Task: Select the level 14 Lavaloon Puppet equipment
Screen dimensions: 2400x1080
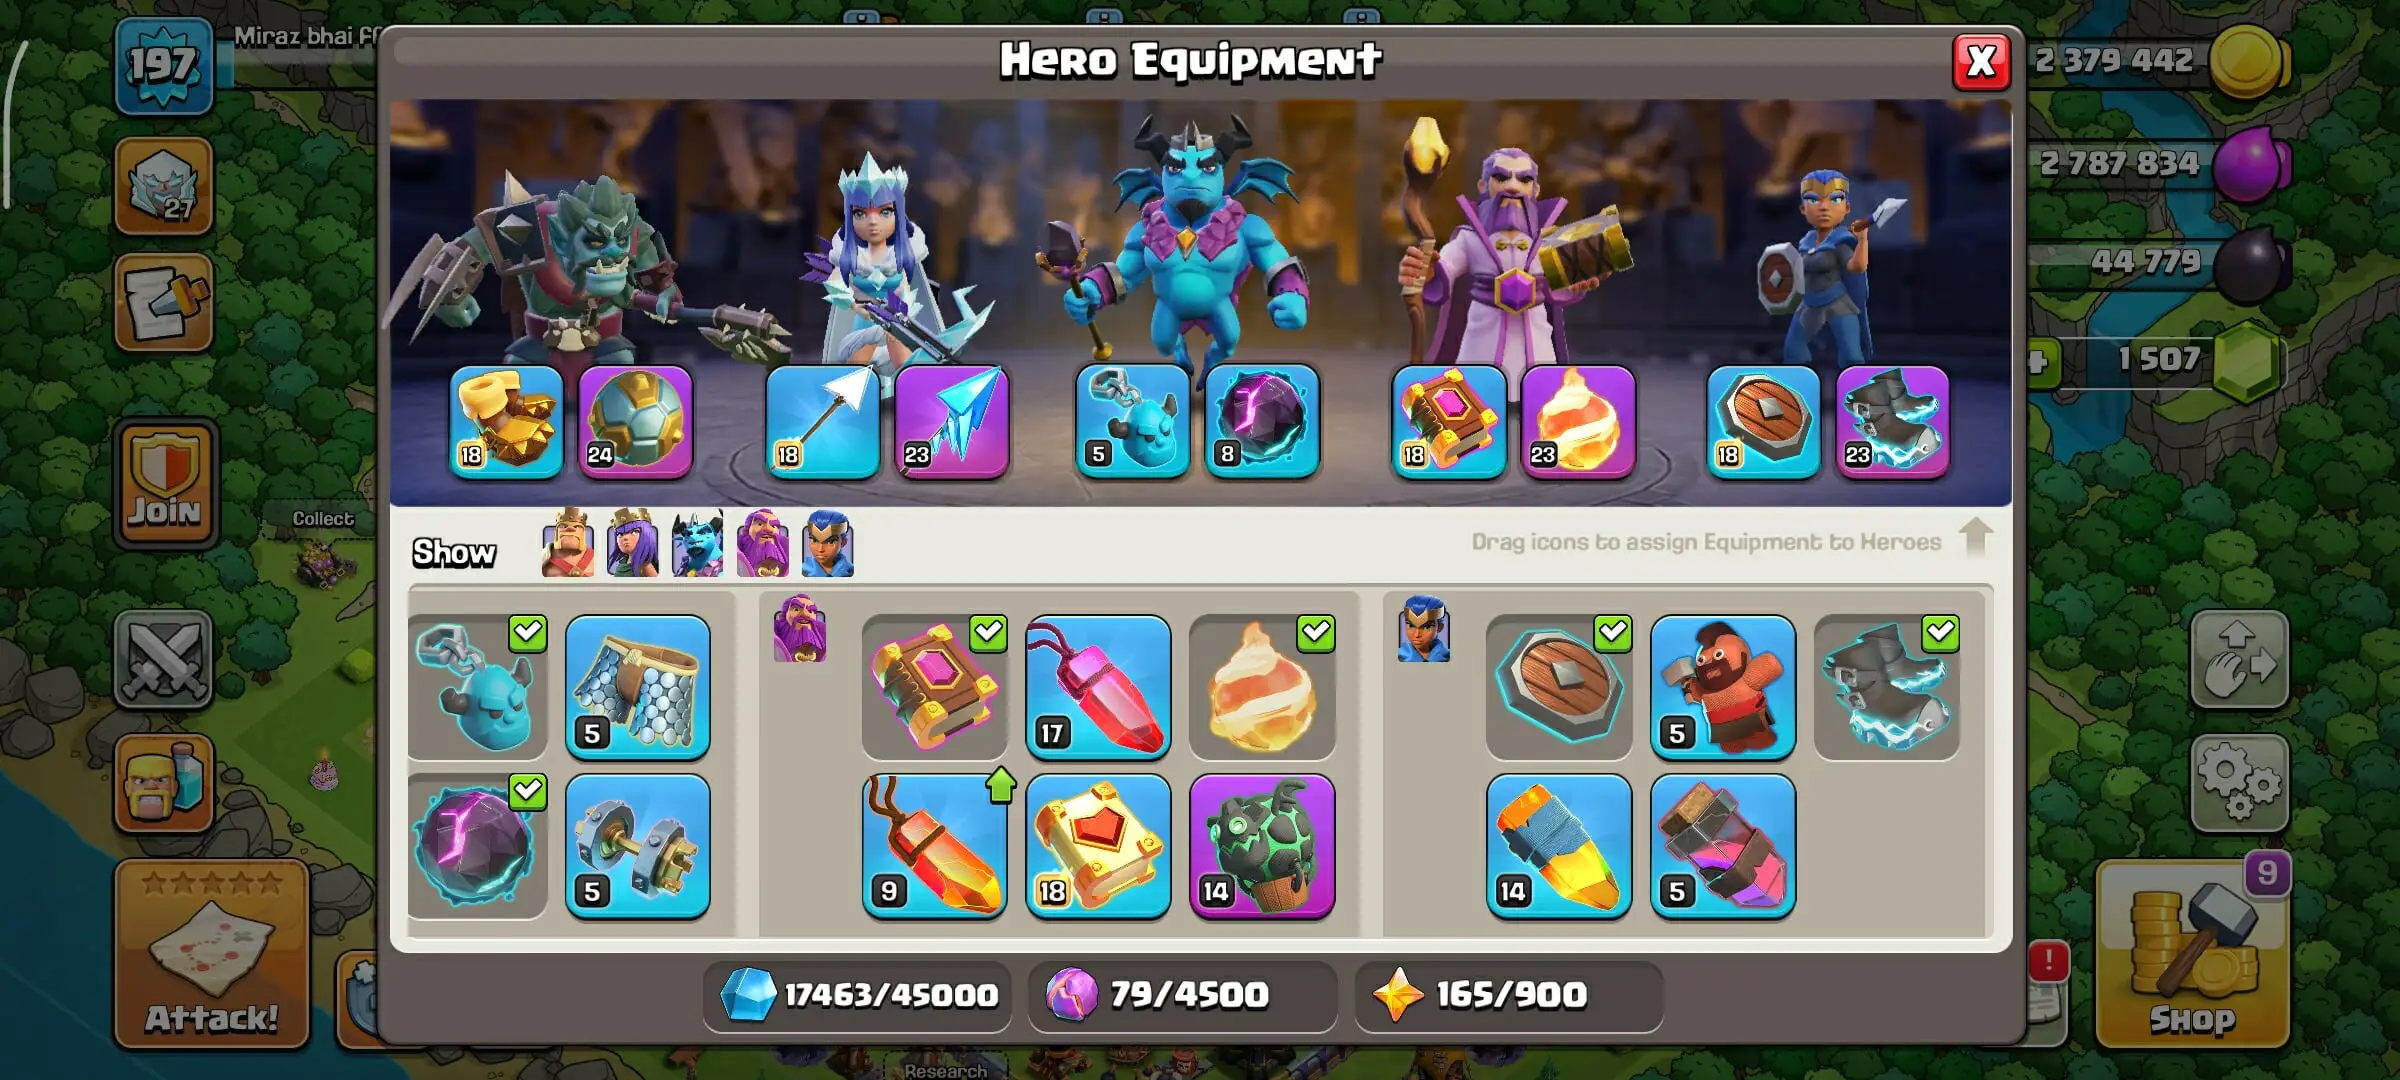Action: (1262, 846)
